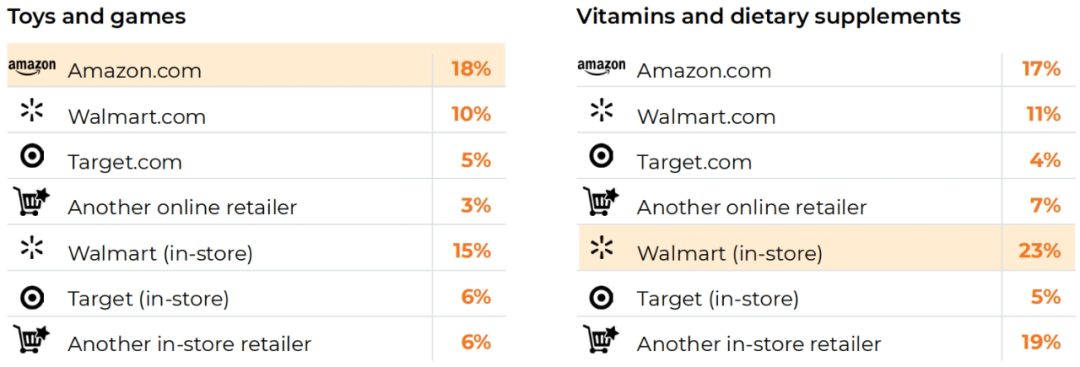Click the 23% value for Walmart (in-store) in Vitamins
Image resolution: width=1080 pixels, height=367 pixels.
[x=1040, y=251]
